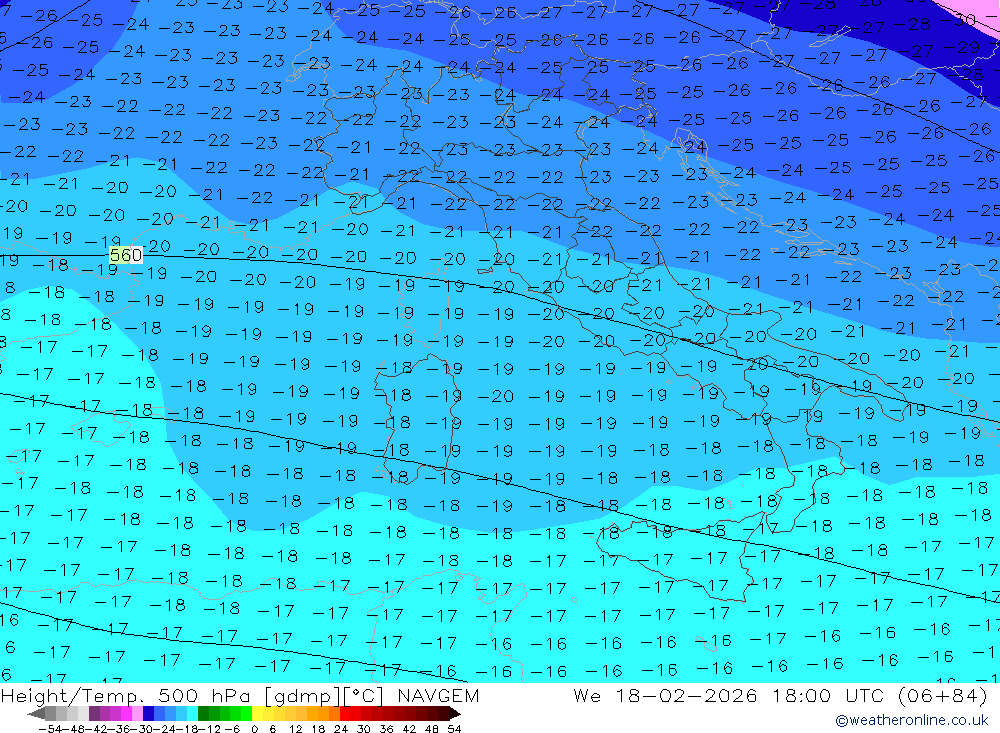Pick the darkest green legend swatch
This screenshot has width=1000, height=733.
click(x=203, y=714)
